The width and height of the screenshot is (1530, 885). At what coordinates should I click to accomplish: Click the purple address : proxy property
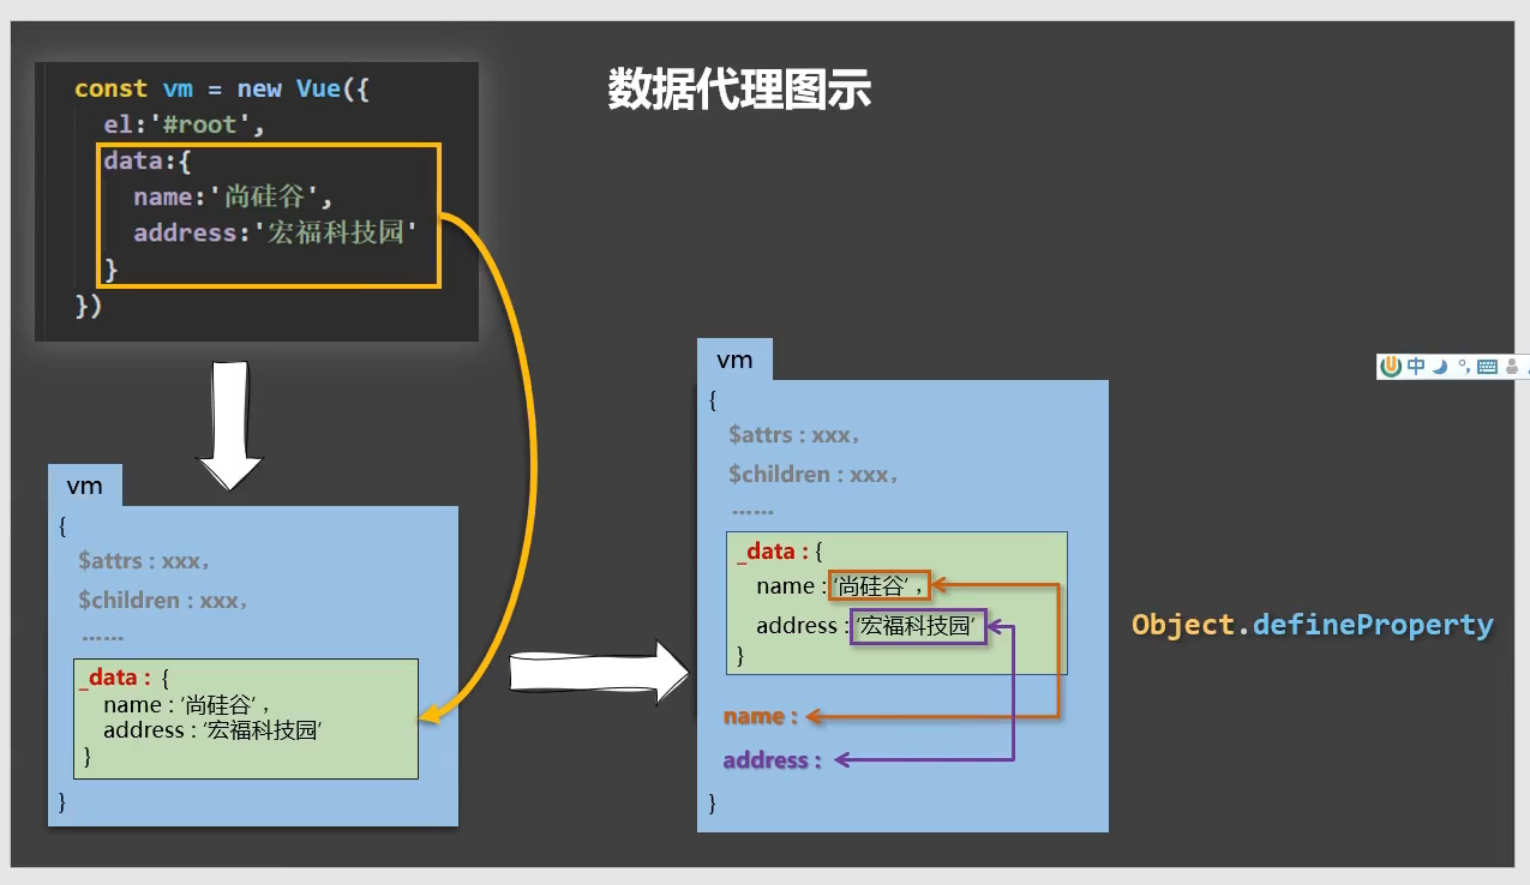772,760
